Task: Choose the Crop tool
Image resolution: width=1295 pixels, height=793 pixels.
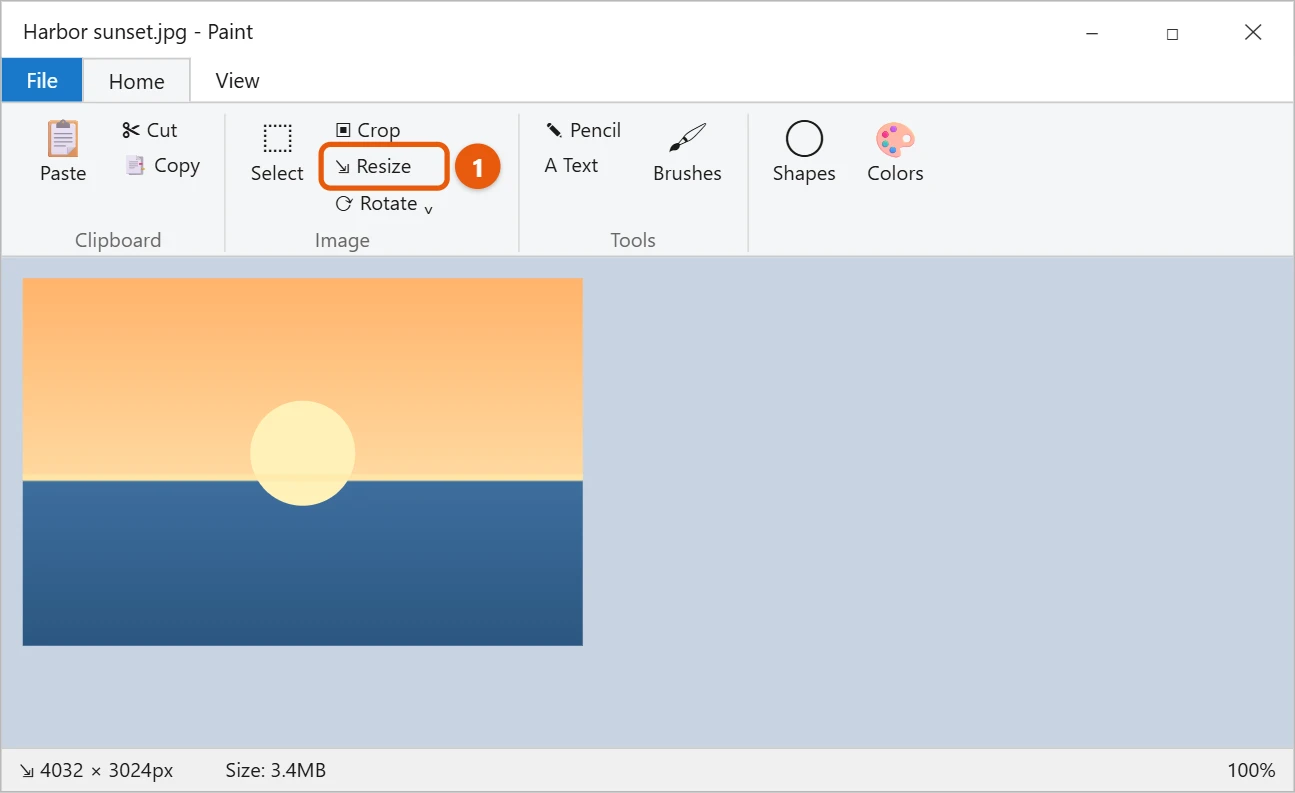Action: tap(367, 130)
